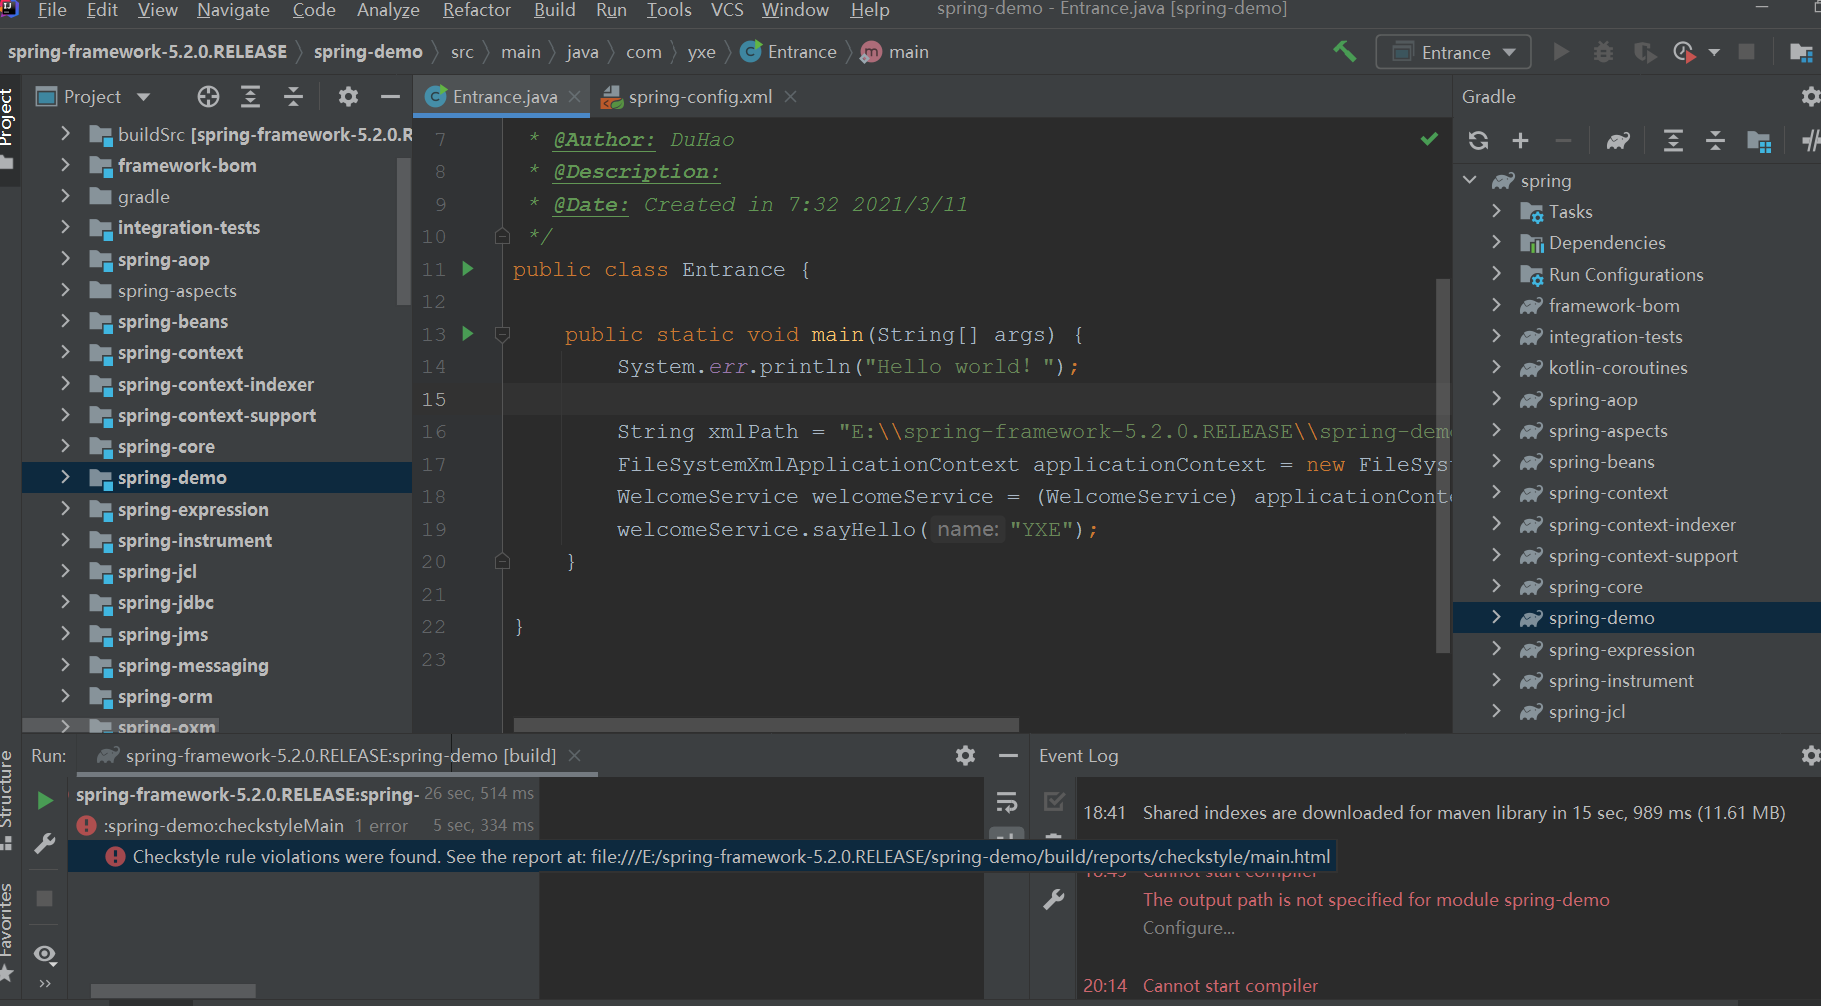Click the Debug bug icon
1821x1006 pixels.
pos(1603,52)
